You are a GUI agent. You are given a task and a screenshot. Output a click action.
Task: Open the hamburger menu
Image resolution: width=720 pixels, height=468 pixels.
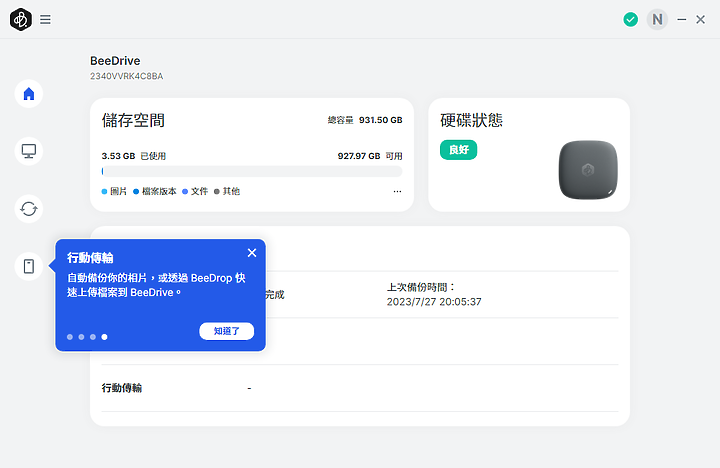(45, 19)
